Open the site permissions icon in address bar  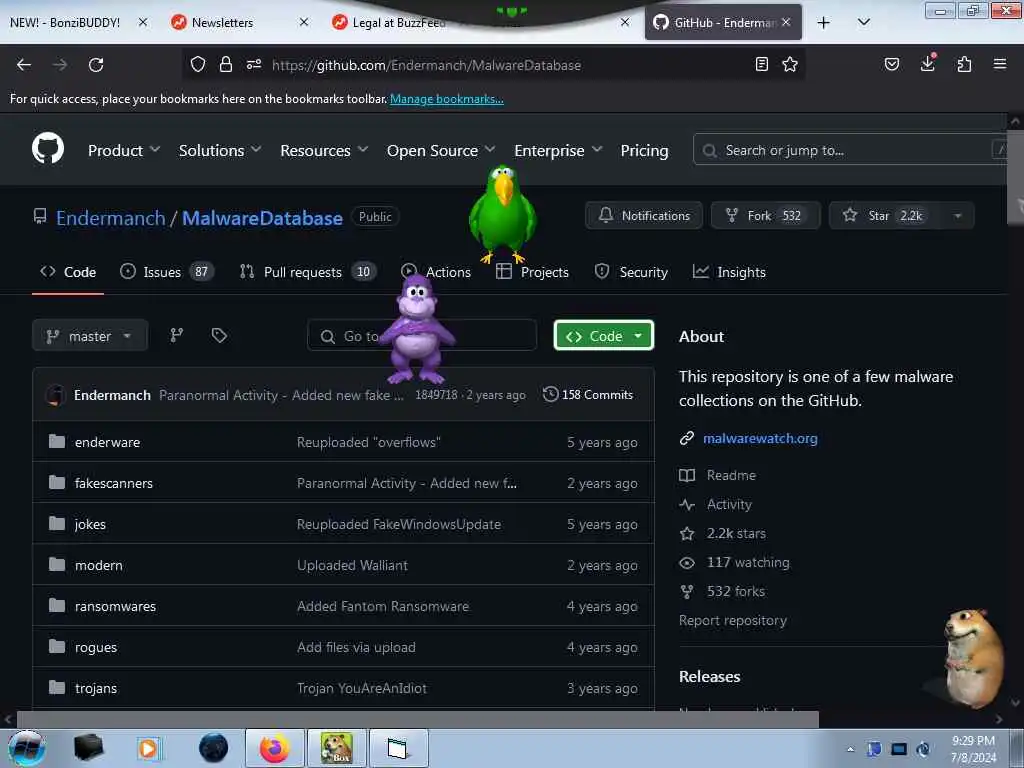(254, 65)
